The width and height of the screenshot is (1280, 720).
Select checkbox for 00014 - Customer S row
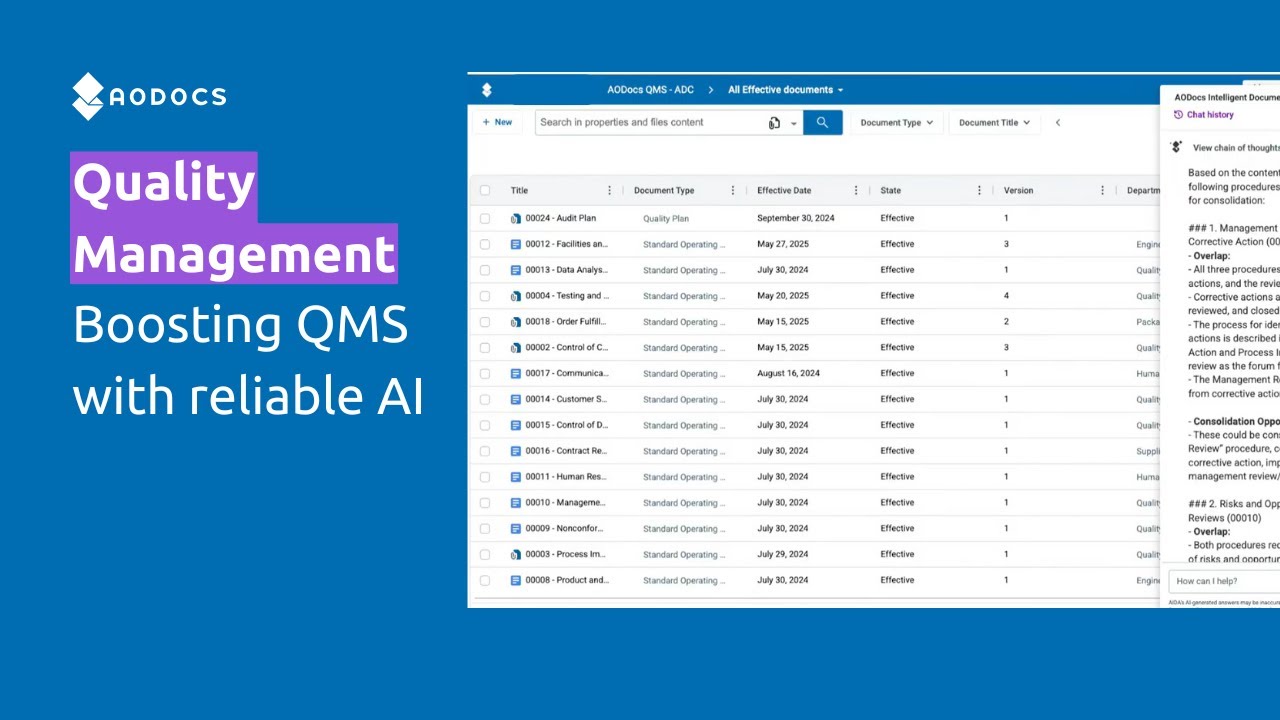click(485, 399)
